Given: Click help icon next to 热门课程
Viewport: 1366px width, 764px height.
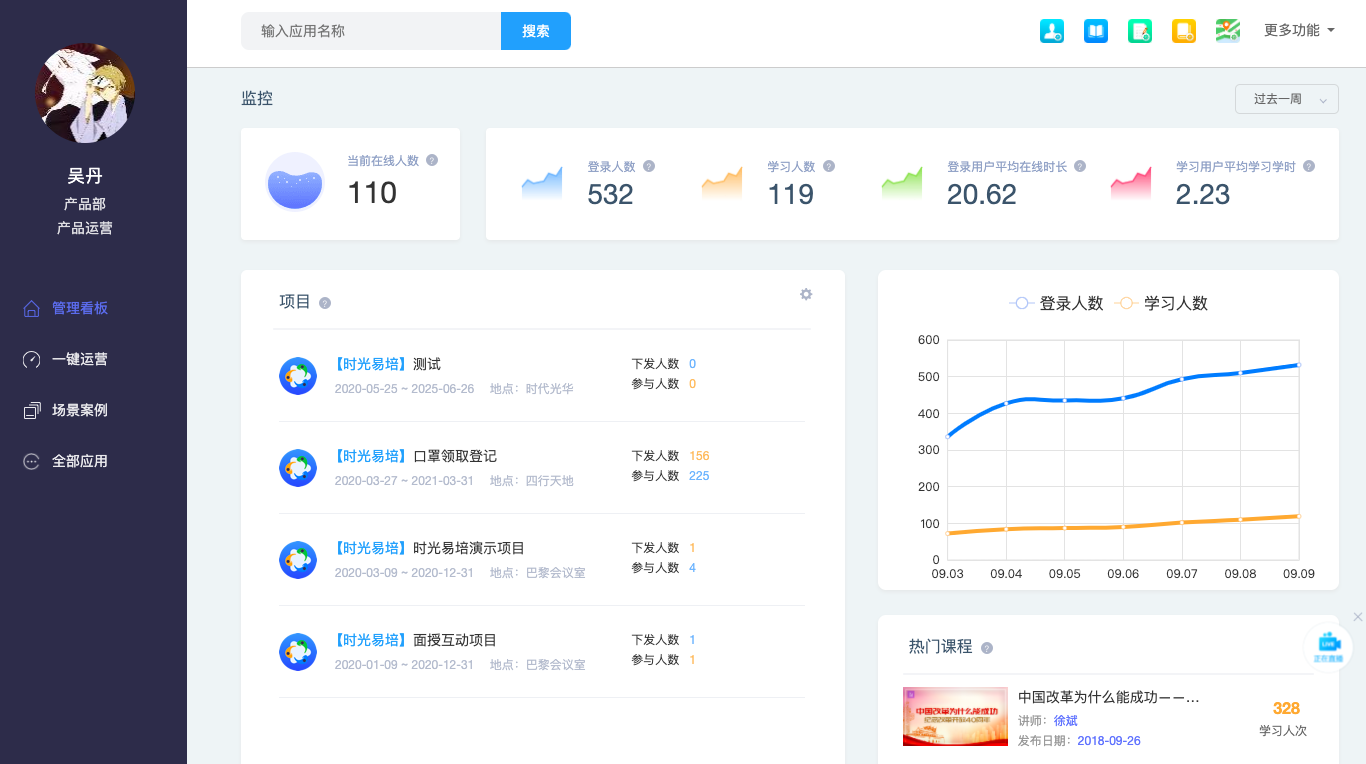Looking at the screenshot, I should point(987,648).
